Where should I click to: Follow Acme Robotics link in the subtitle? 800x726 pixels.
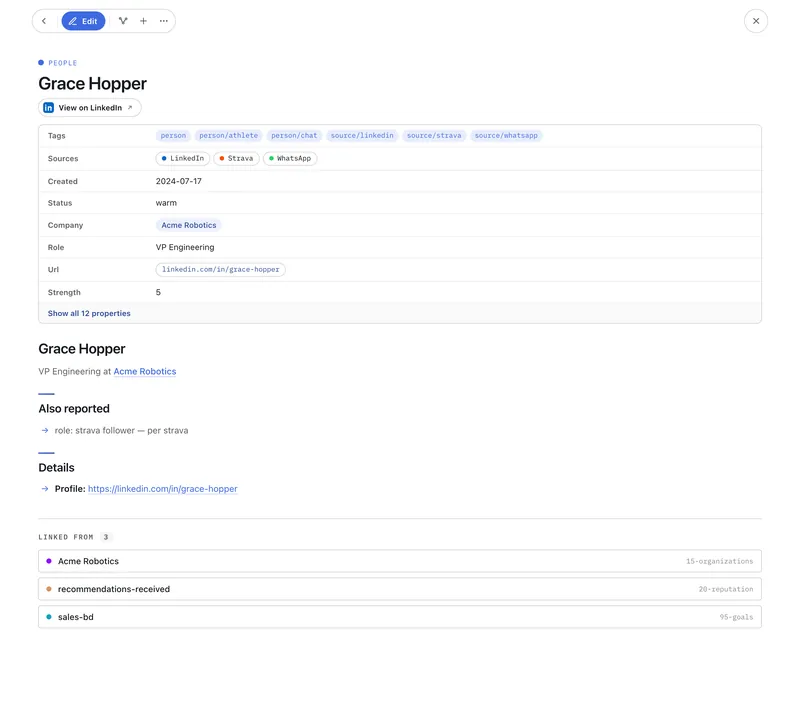coord(145,371)
